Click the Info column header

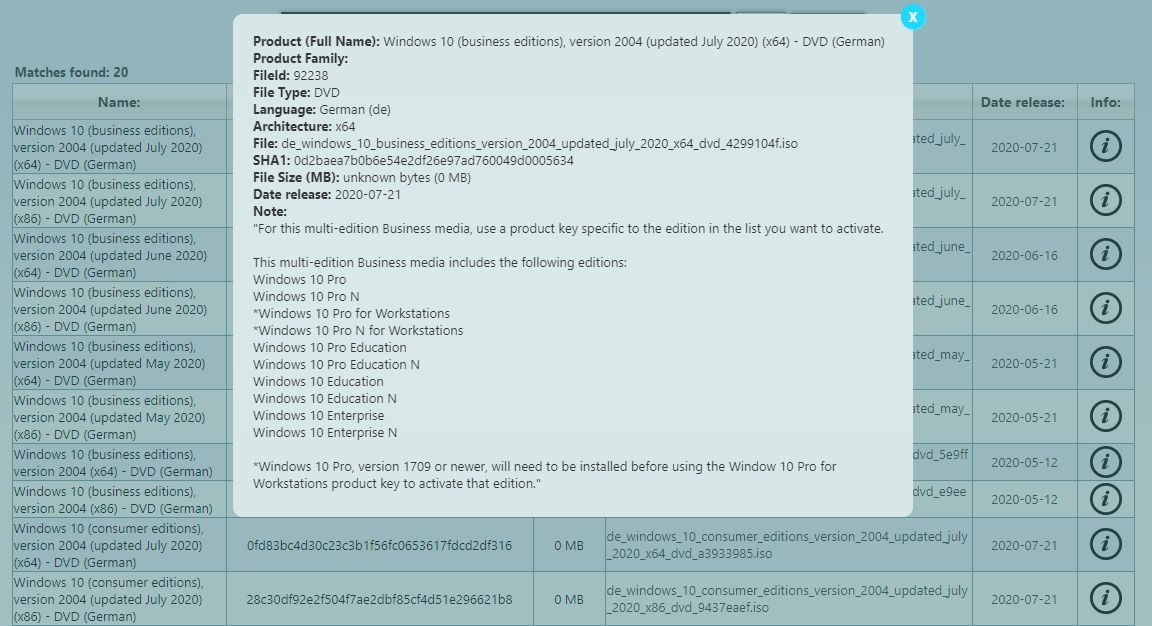tap(1105, 102)
